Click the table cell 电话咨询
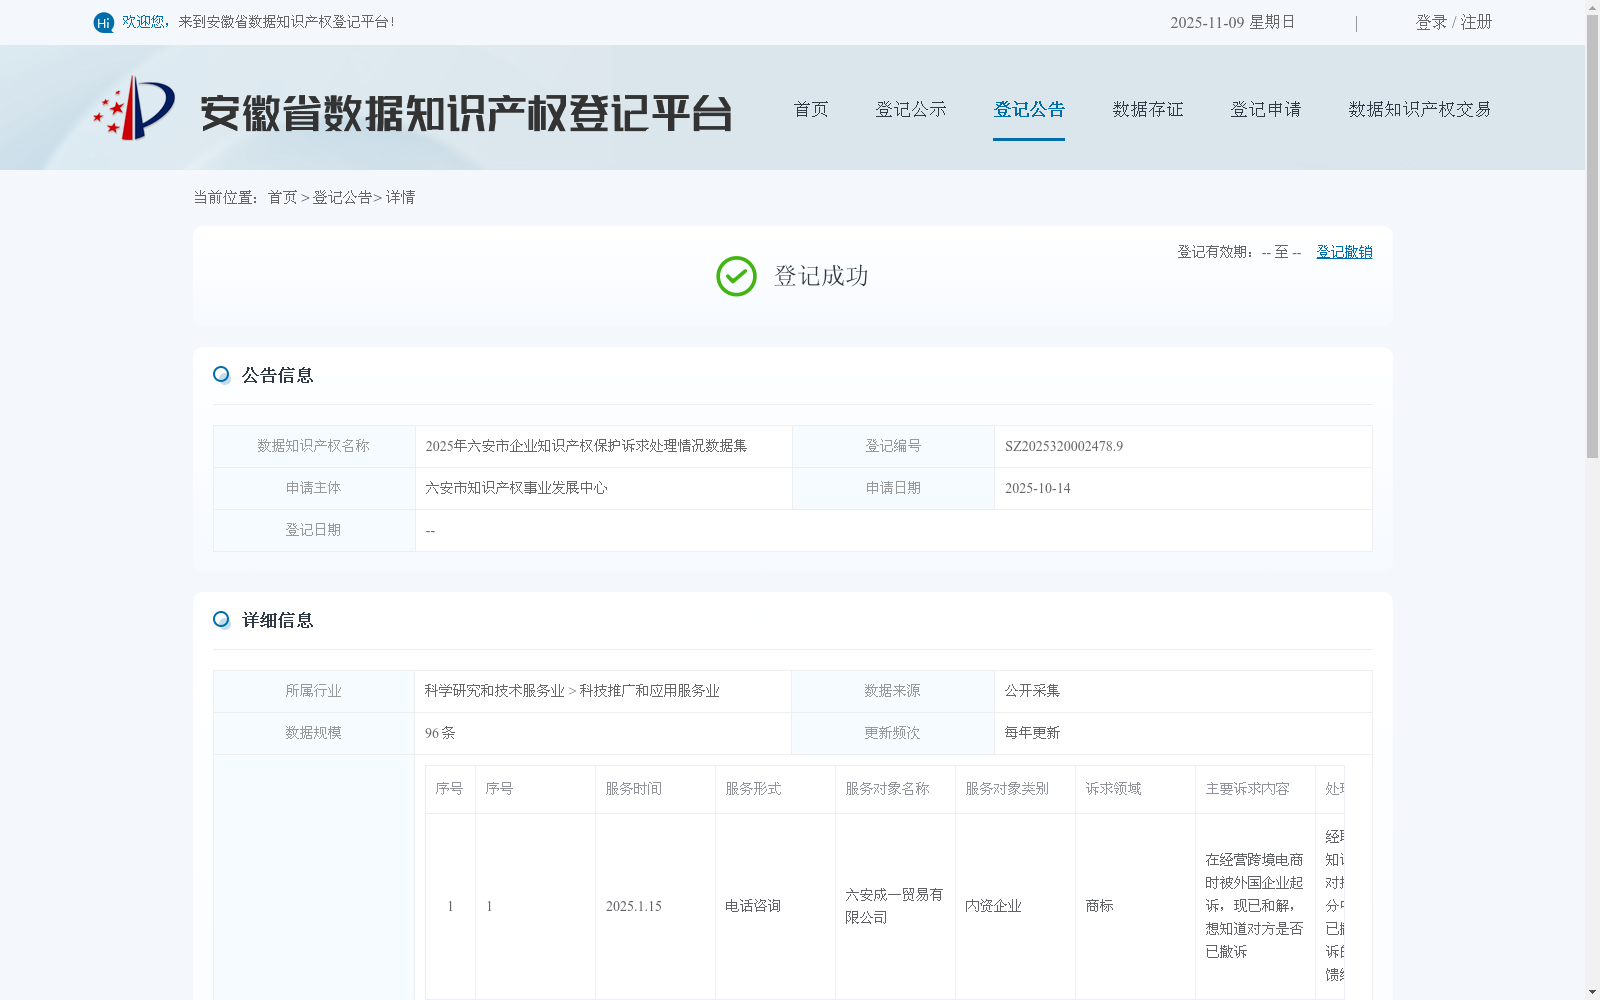The height and width of the screenshot is (1000, 1600). (753, 906)
